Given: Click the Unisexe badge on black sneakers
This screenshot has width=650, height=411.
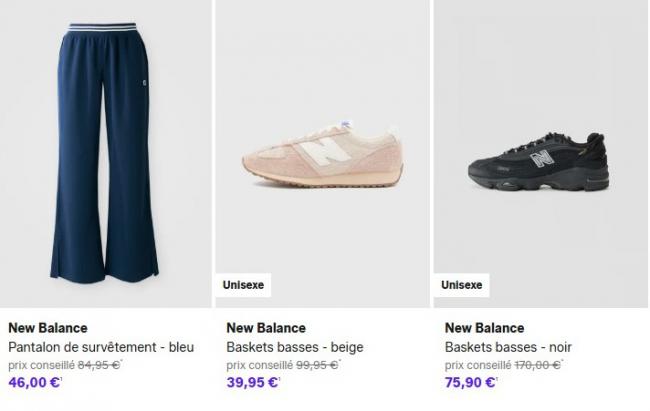Looking at the screenshot, I should 462,285.
